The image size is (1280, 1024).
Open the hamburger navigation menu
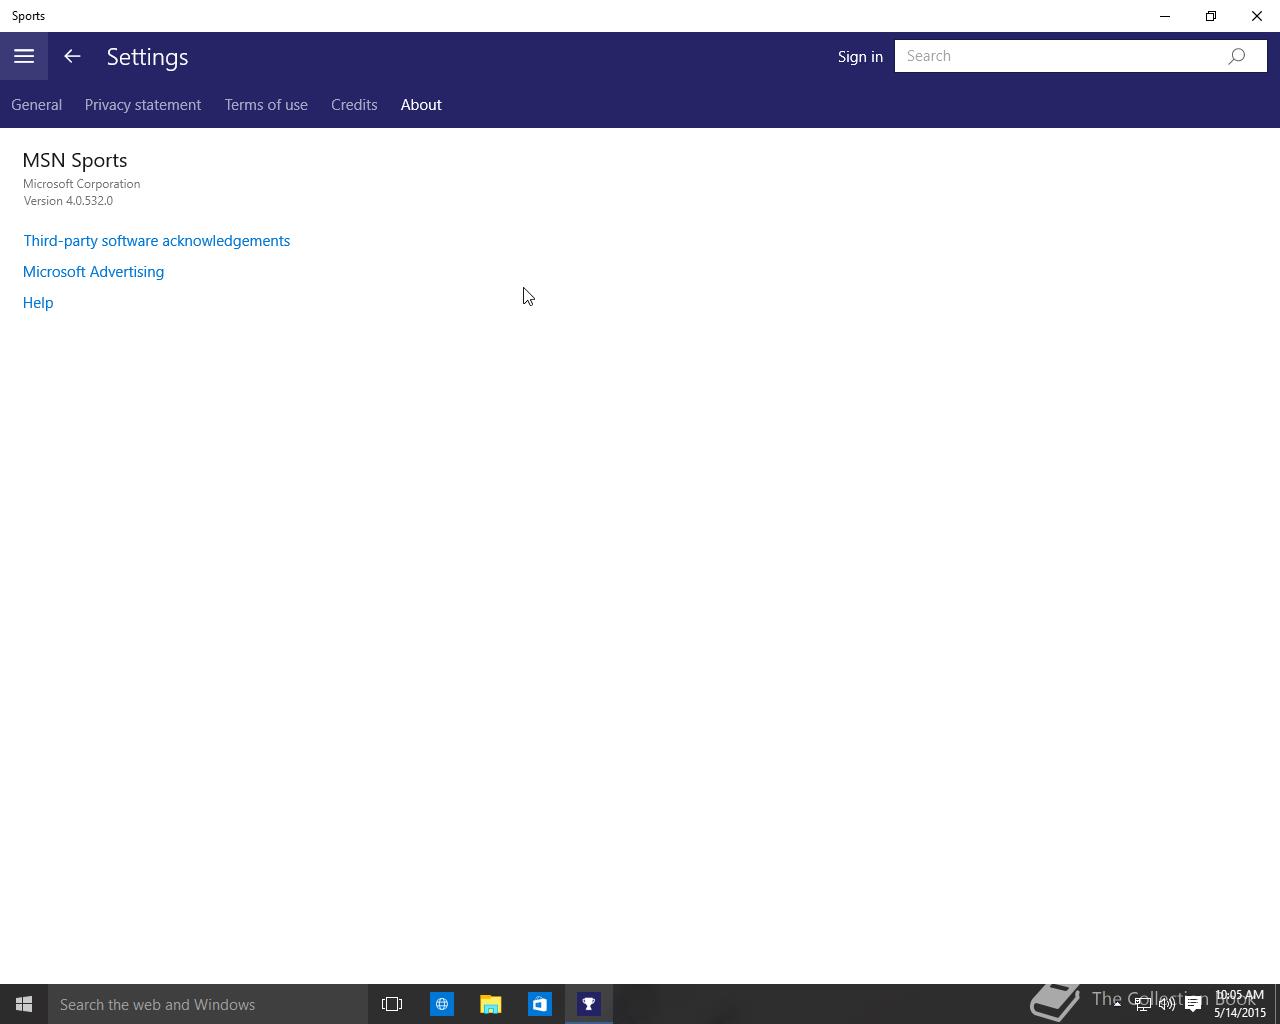tap(24, 56)
